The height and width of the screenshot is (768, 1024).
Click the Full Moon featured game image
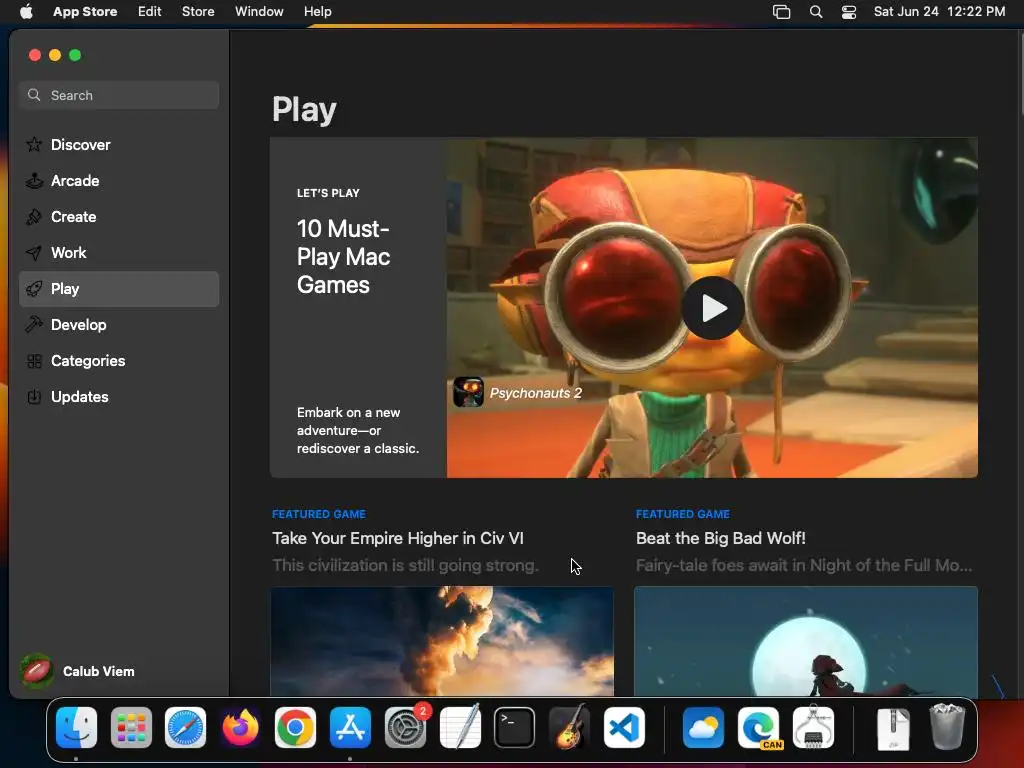coord(806,641)
